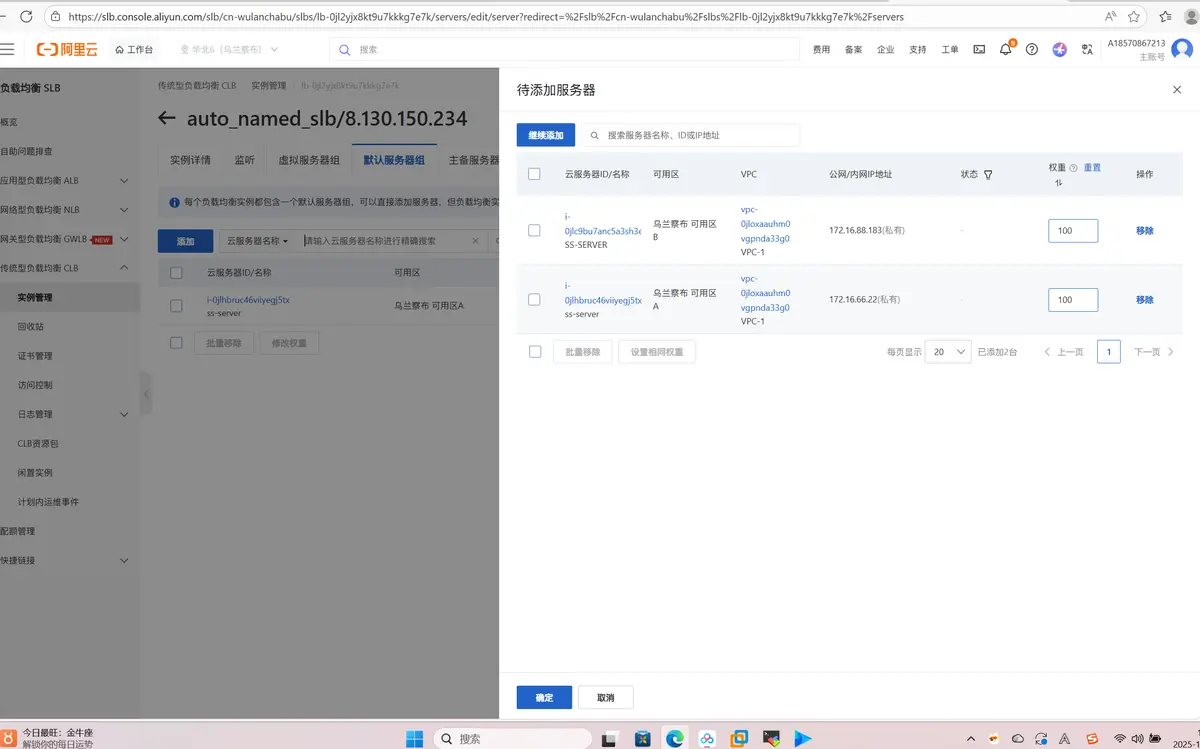Select the 默认服务器组 tab
The height and width of the screenshot is (749, 1200).
point(394,160)
